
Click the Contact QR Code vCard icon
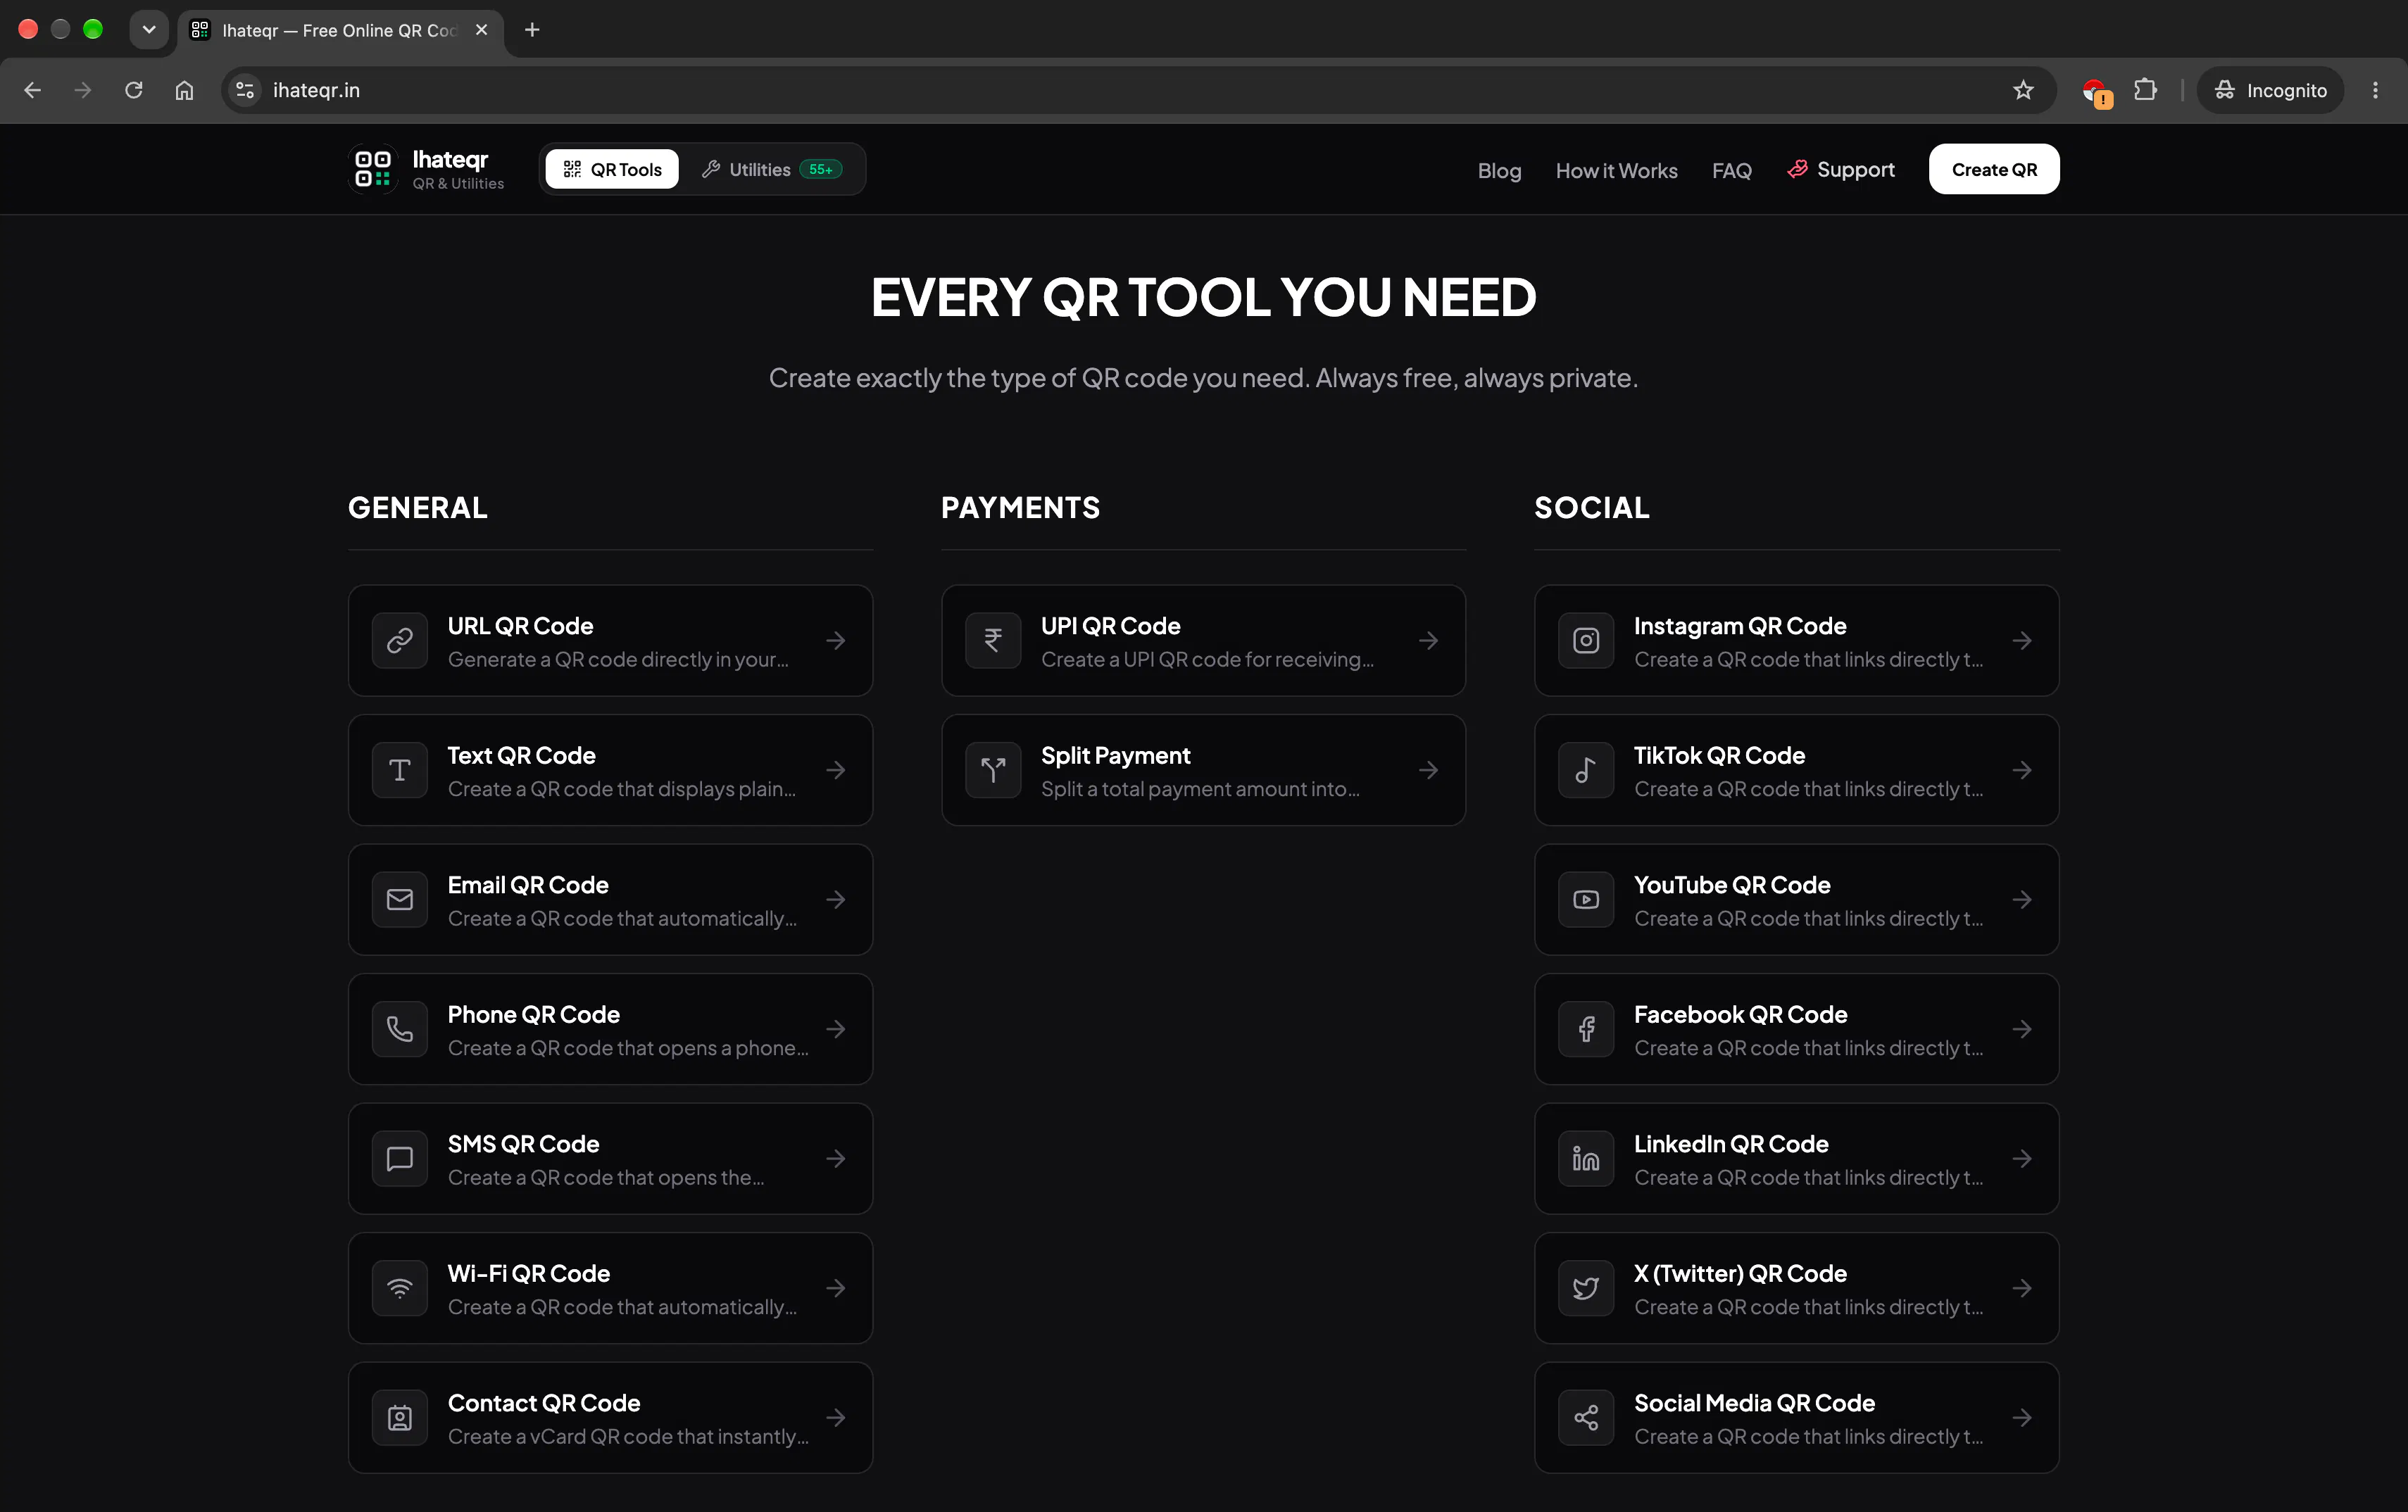(400, 1418)
